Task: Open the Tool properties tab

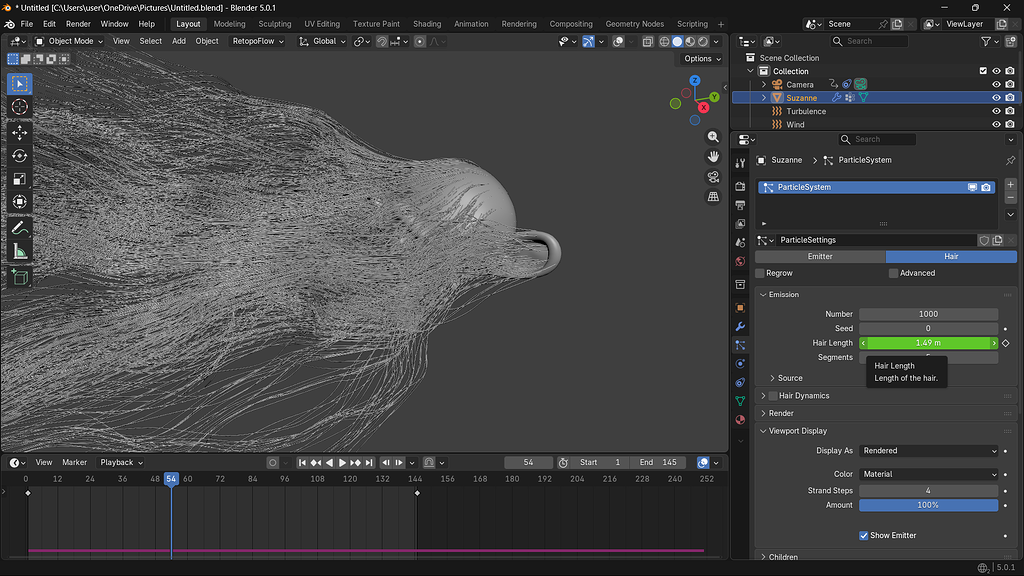Action: (740, 163)
